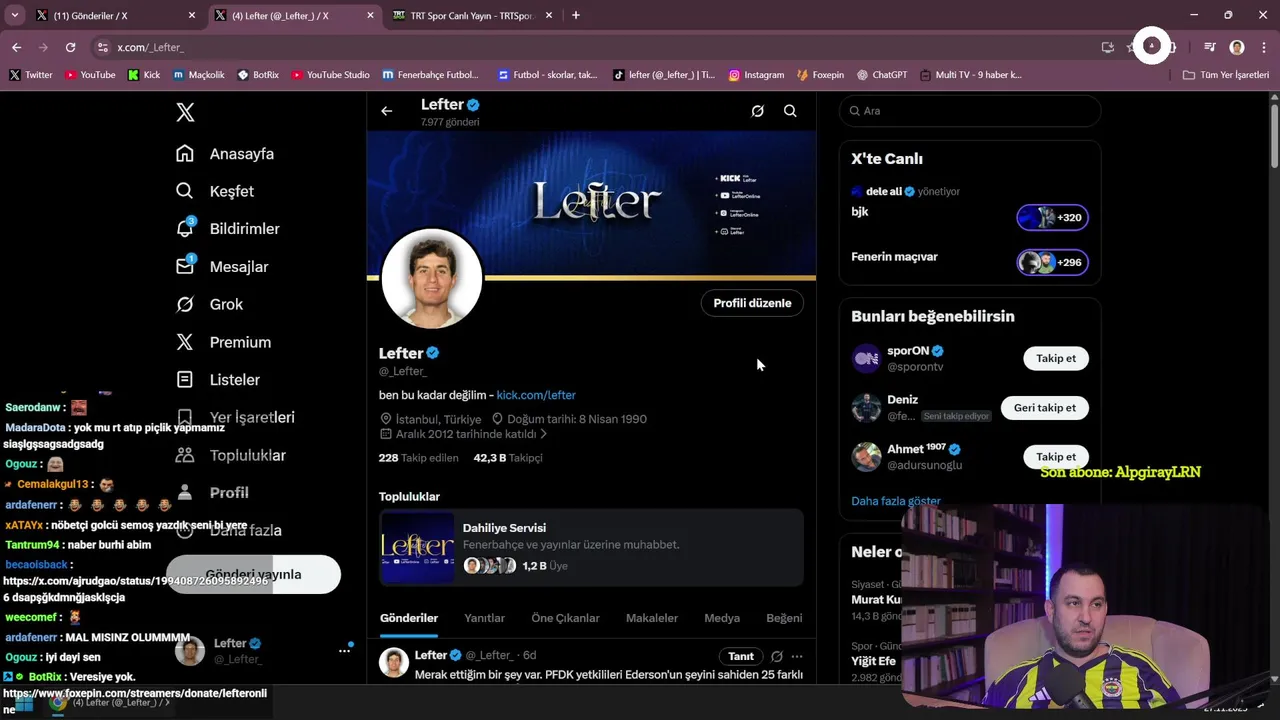Viewport: 1280px width, 720px height.
Task: Reload page with refresh icon
Action: pyautogui.click(x=70, y=47)
